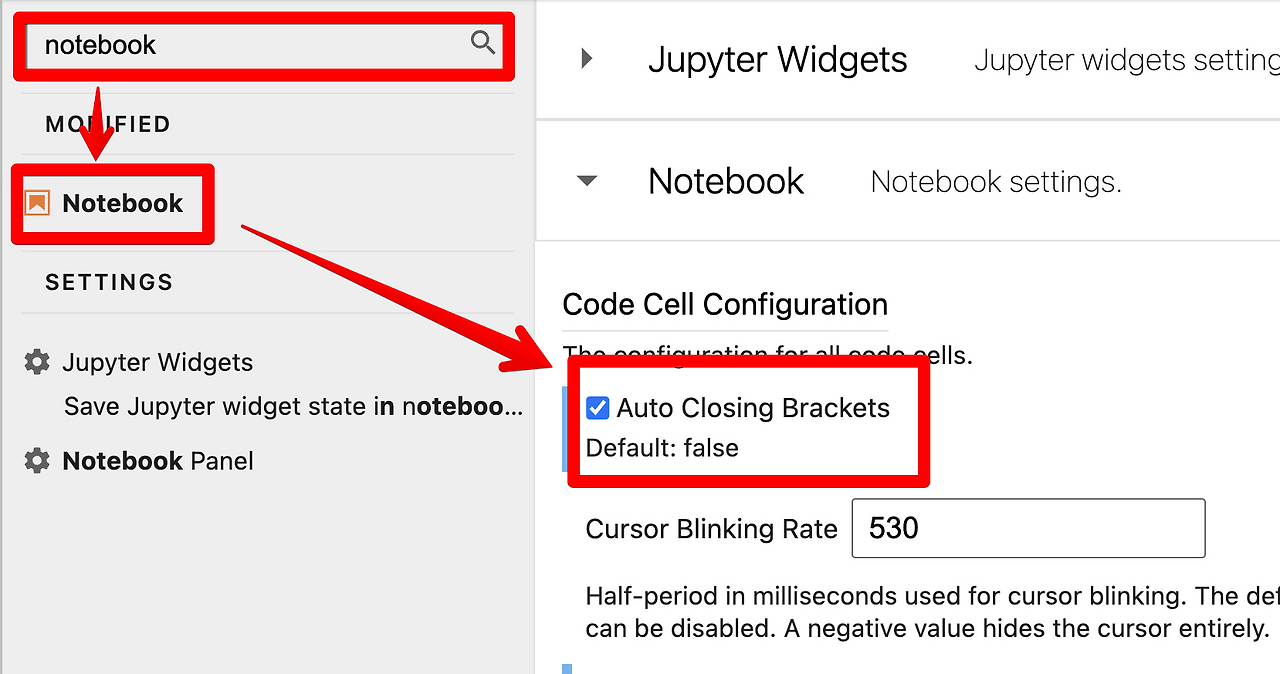Toggle the Auto Closing Brackets checkbox

pos(598,407)
